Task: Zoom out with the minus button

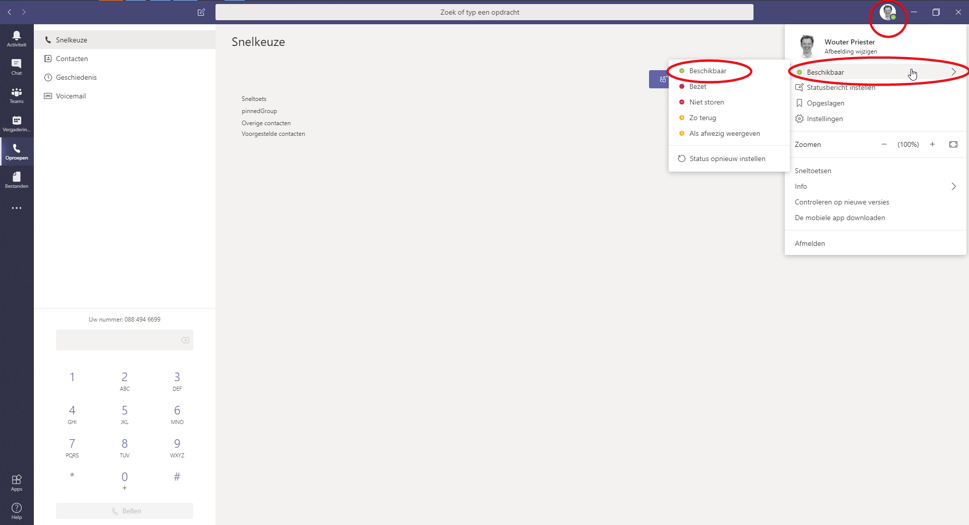Action: pyautogui.click(x=884, y=145)
